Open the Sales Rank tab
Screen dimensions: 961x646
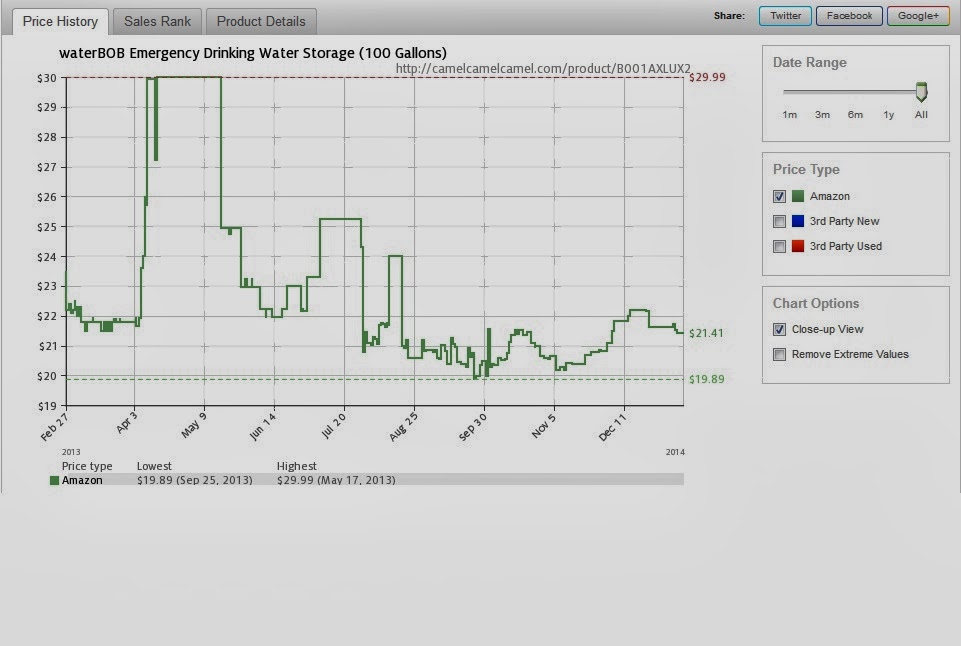(158, 21)
